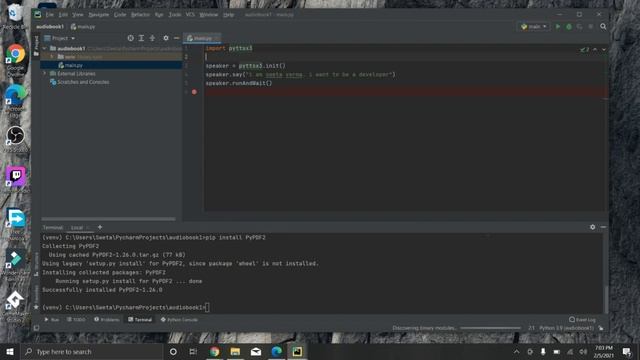Viewport: 640px width, 360px height.
Task: Open the Problems tool window
Action: [107, 320]
